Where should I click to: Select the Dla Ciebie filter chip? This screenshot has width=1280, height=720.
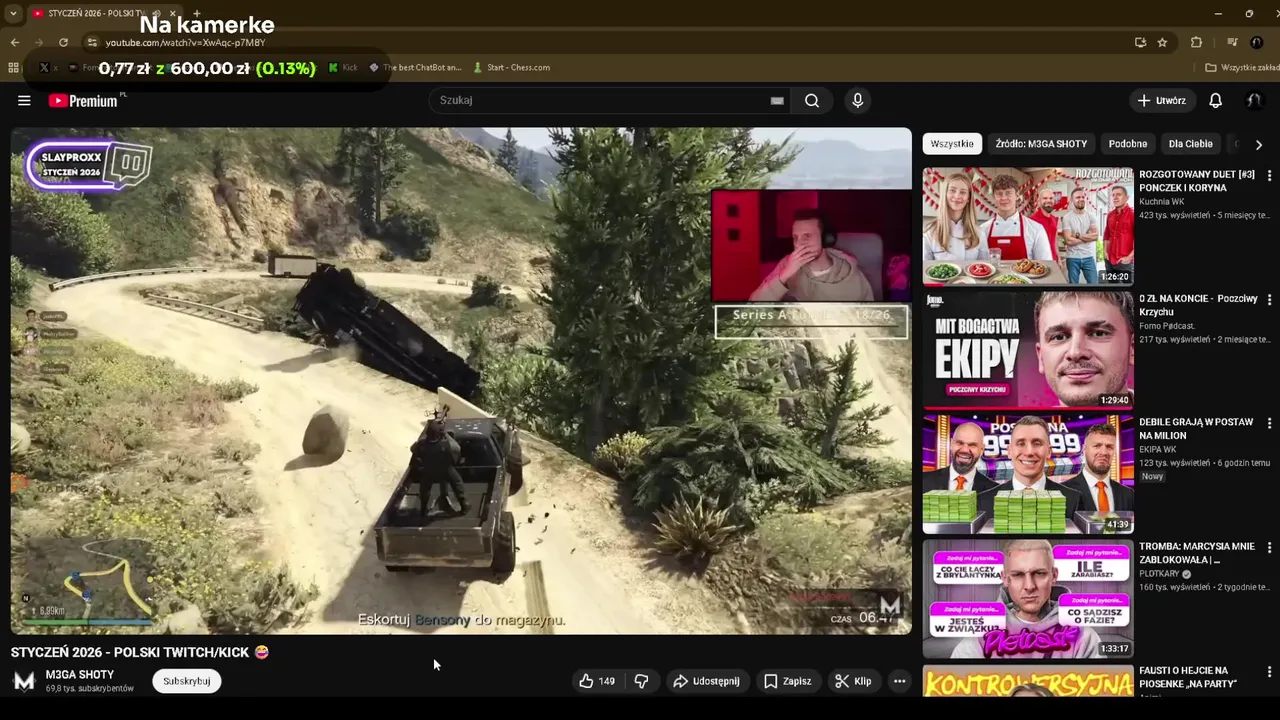[x=1190, y=144]
